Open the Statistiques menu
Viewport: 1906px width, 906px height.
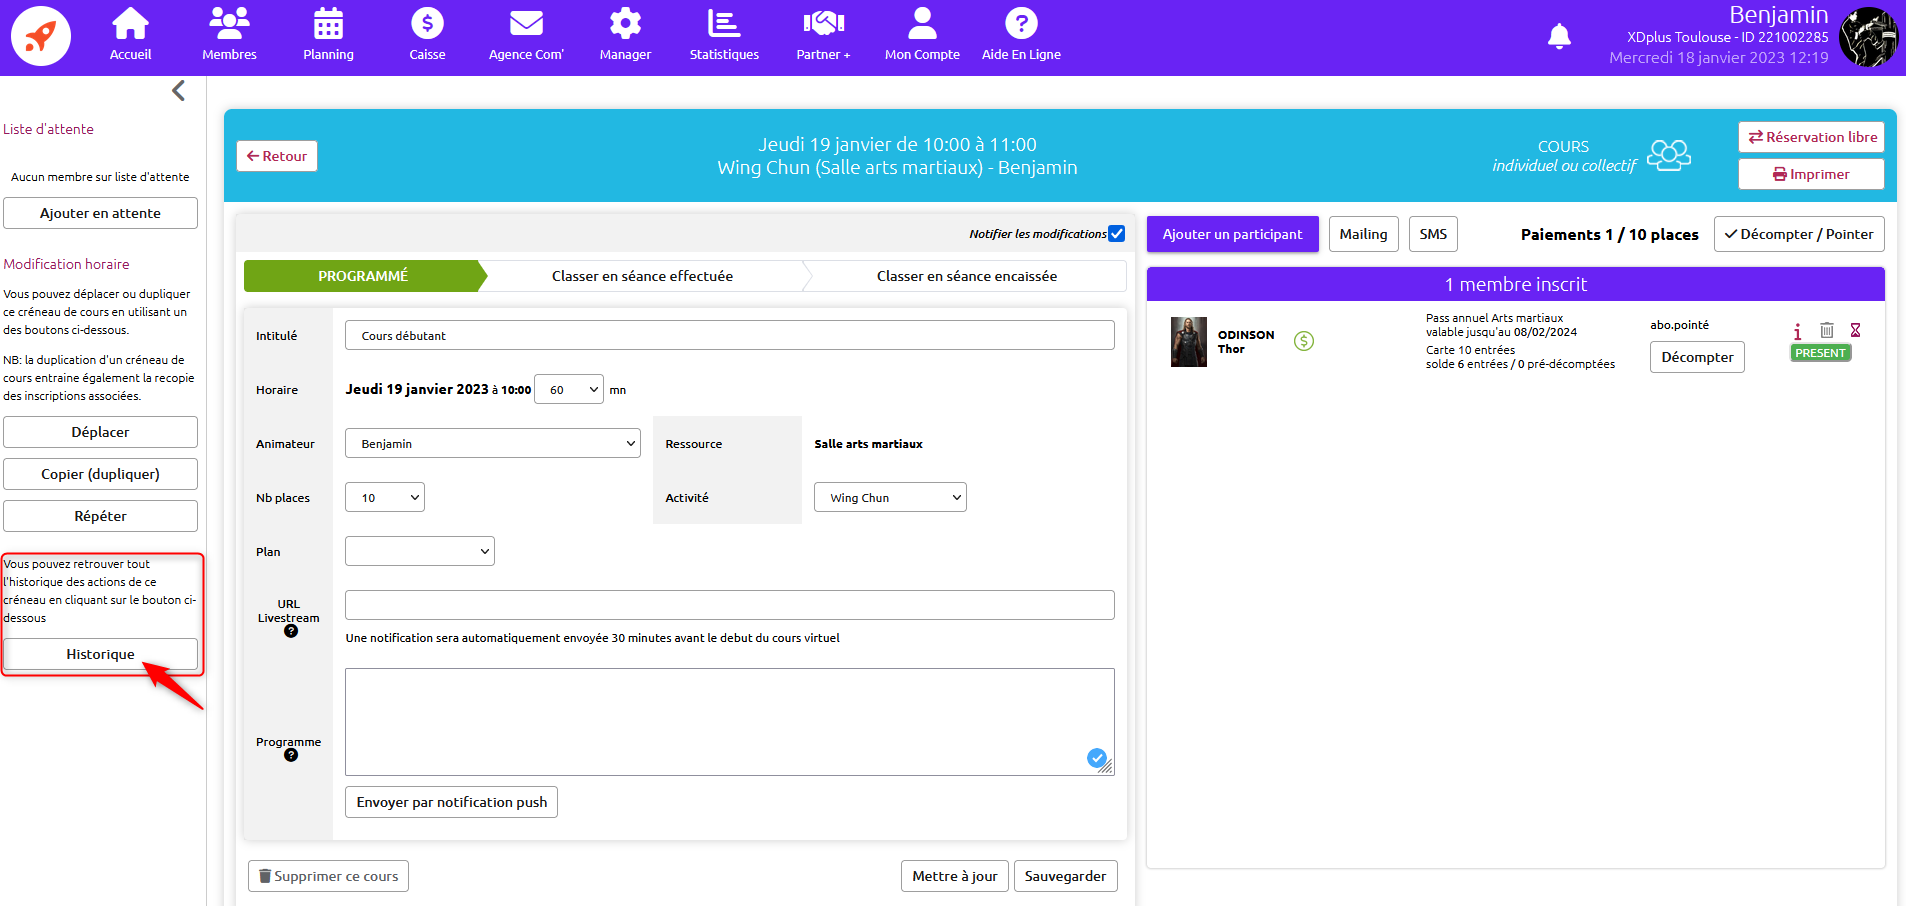[723, 36]
